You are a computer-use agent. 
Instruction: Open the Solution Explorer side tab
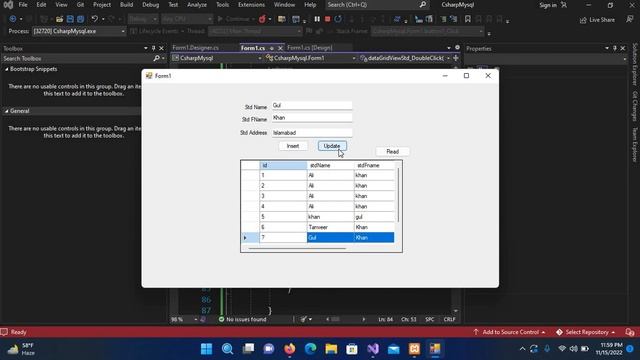[x=635, y=64]
